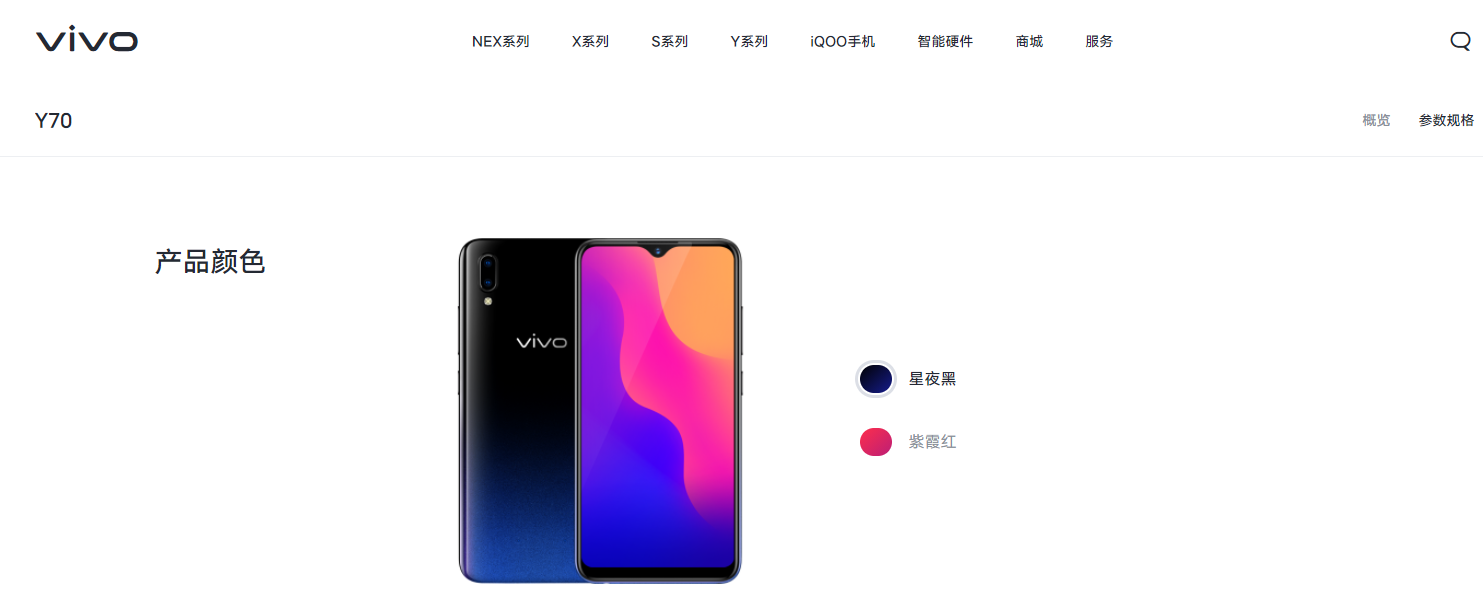Switch to the 概览 overview tab
Screen dimensions: 1483x605
[1376, 120]
